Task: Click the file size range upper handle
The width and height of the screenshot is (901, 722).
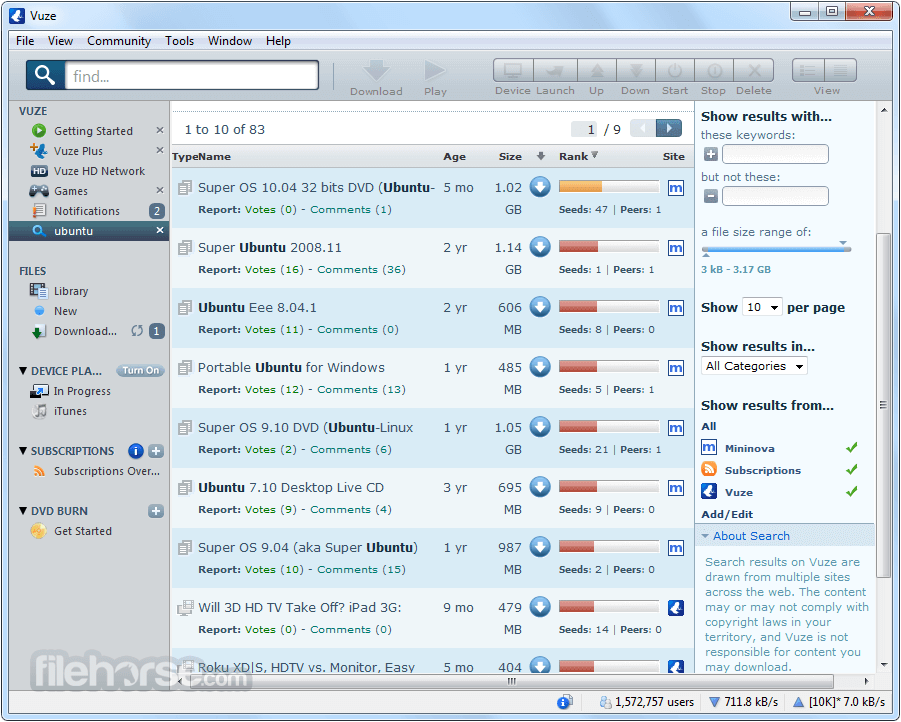Action: (x=843, y=243)
